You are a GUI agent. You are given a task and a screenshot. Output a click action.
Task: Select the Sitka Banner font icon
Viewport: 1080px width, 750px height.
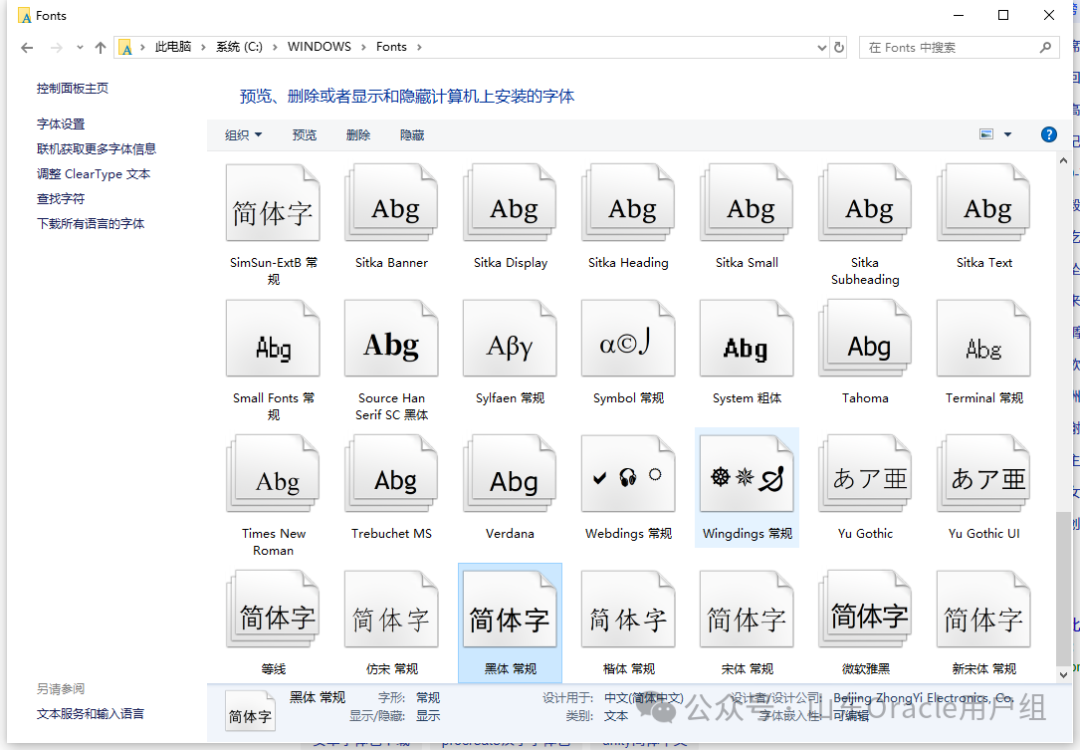pos(391,203)
